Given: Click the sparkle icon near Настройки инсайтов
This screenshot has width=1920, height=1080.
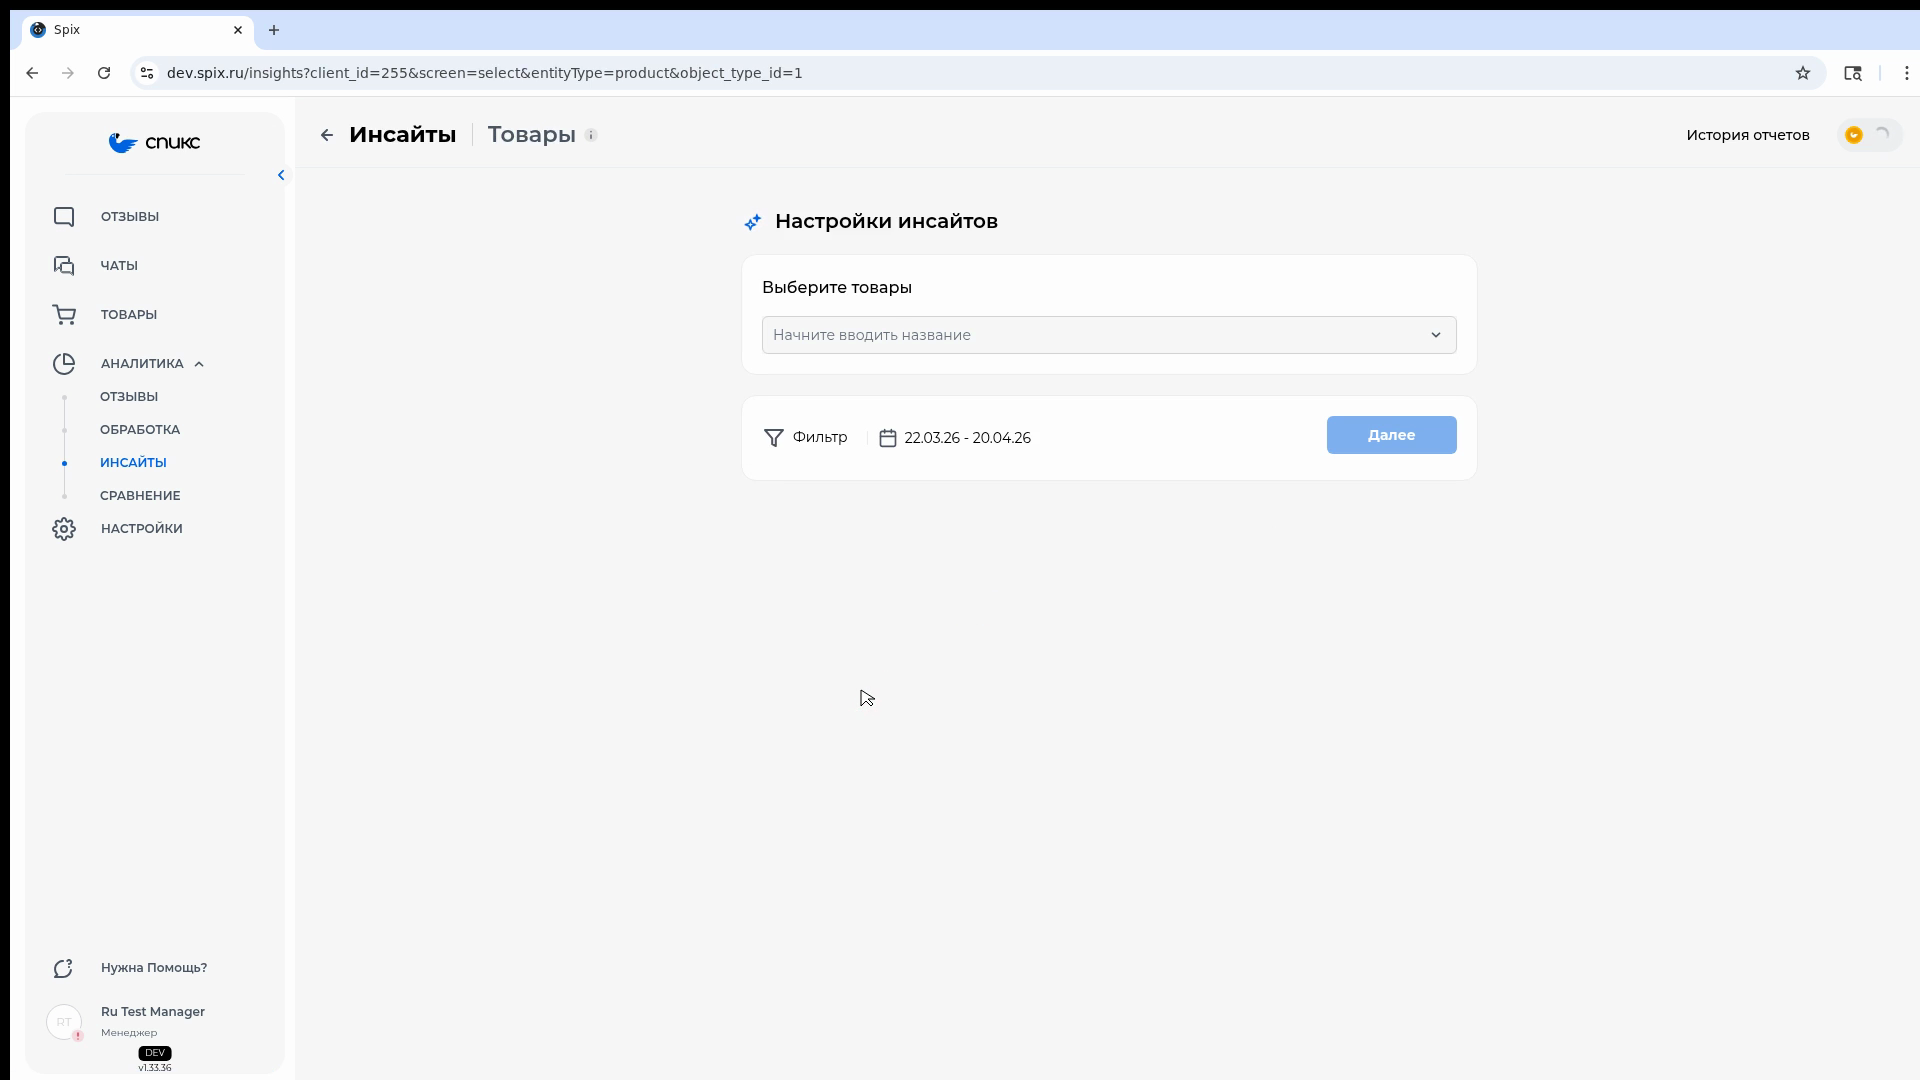Looking at the screenshot, I should pos(753,222).
